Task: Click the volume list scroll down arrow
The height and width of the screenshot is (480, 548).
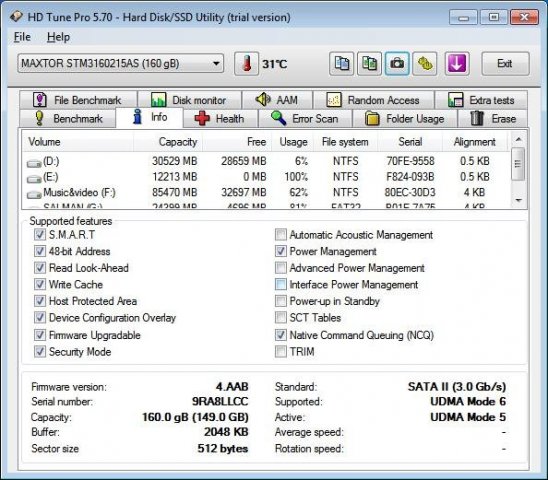Action: (518, 200)
